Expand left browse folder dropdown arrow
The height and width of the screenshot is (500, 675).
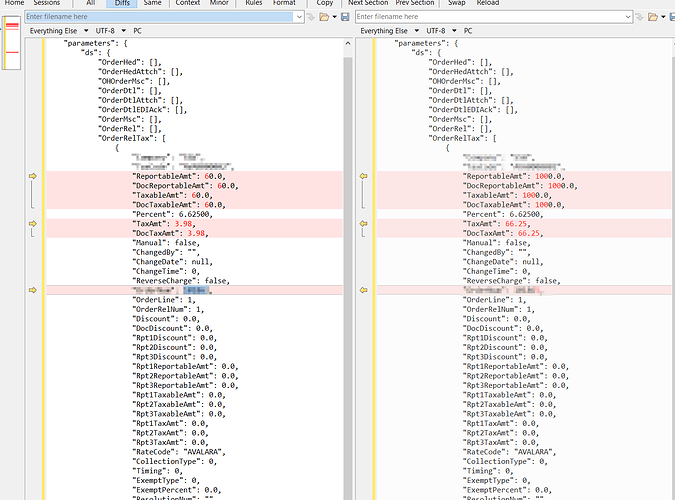point(334,17)
